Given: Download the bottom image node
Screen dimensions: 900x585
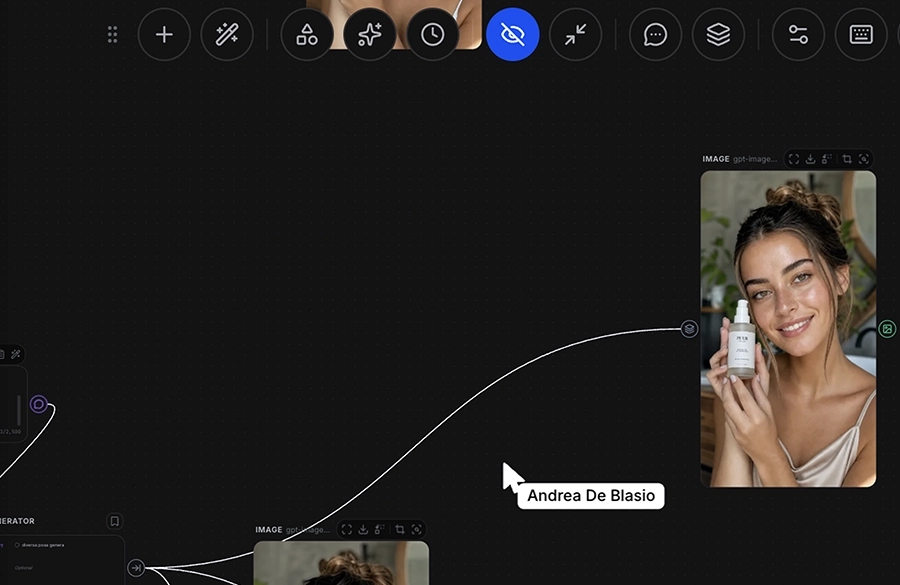Looking at the screenshot, I should point(363,529).
